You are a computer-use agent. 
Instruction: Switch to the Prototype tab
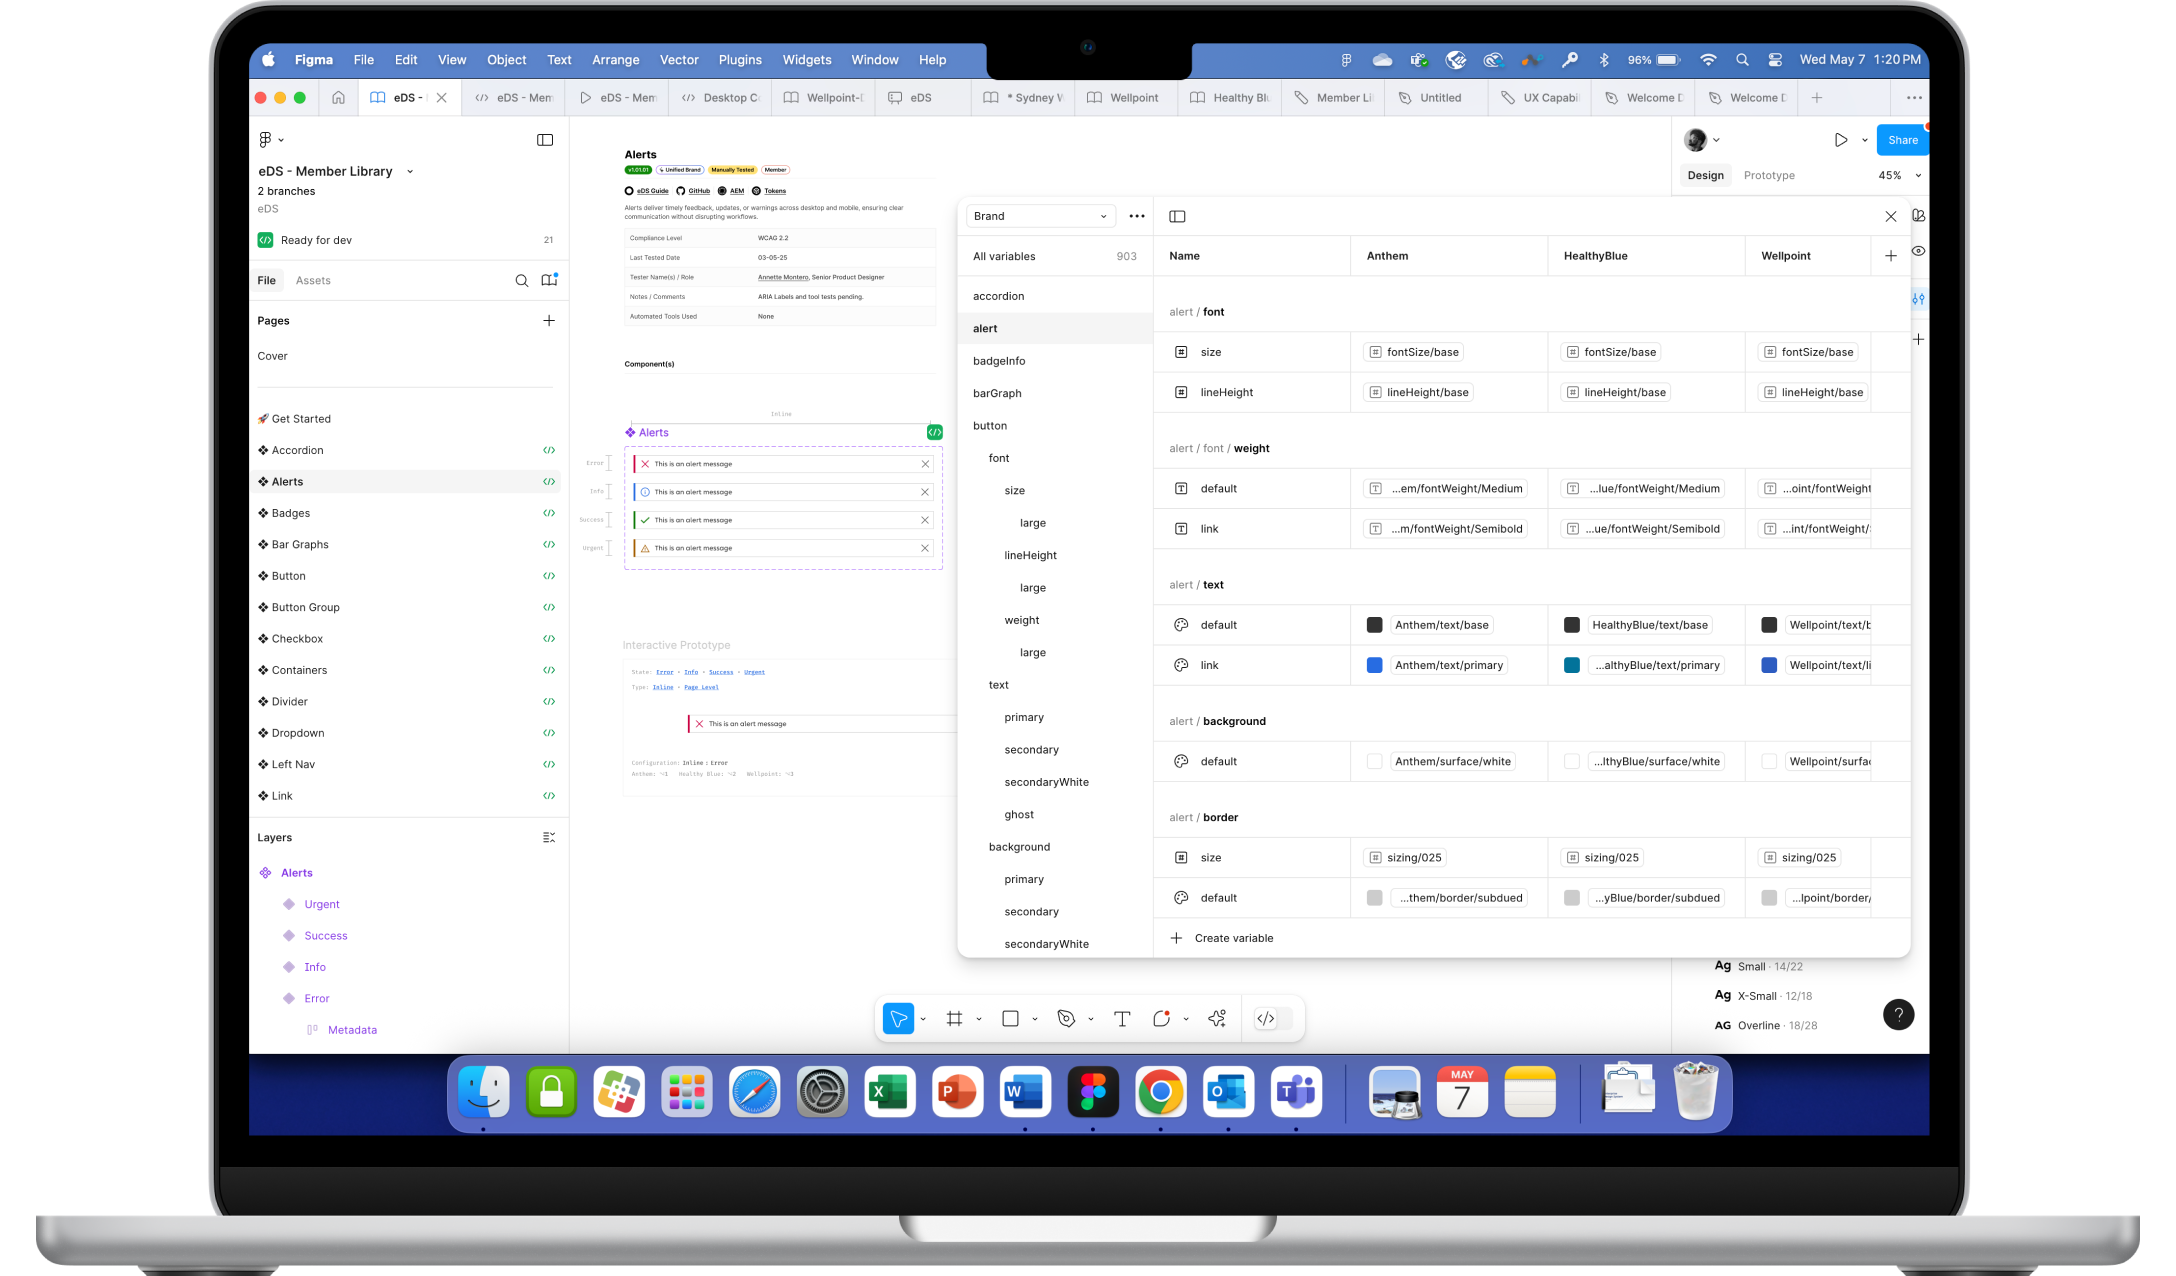pos(1769,175)
